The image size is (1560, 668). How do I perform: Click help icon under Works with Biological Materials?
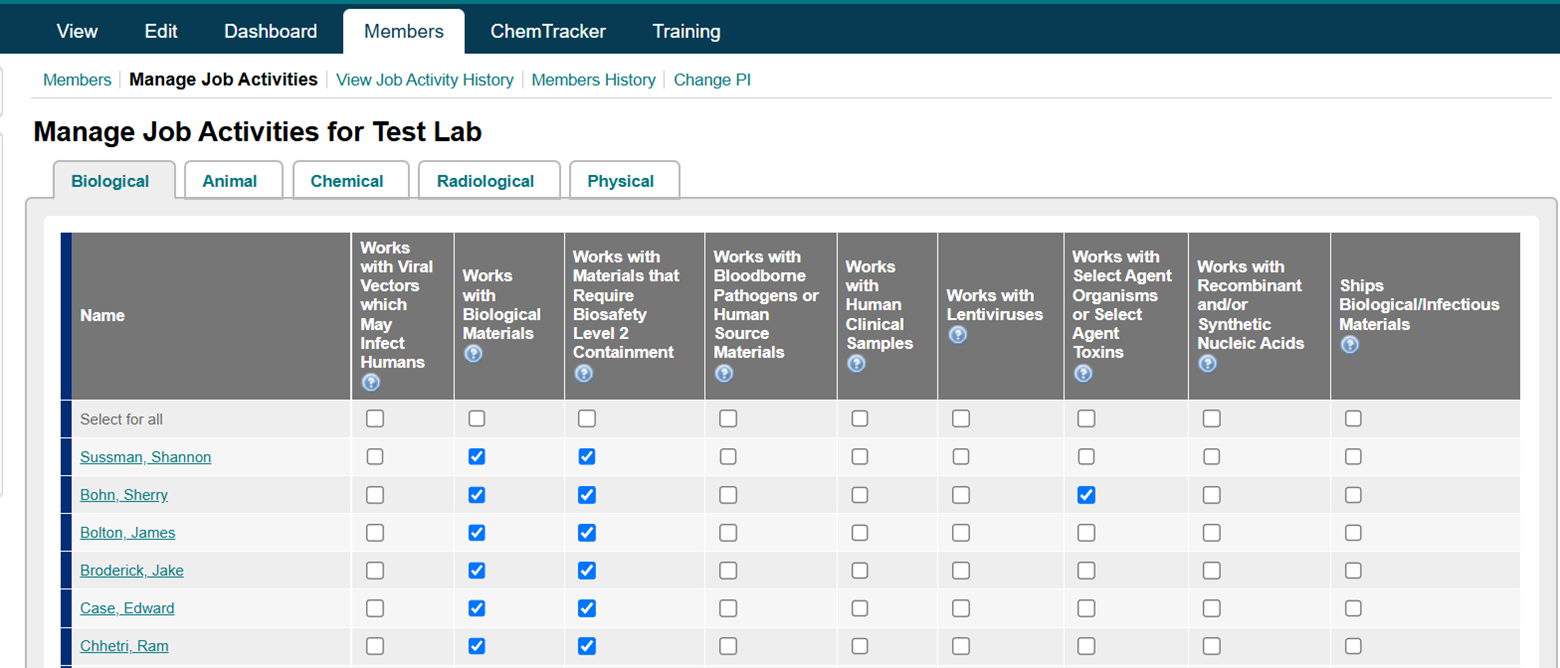[x=473, y=354]
